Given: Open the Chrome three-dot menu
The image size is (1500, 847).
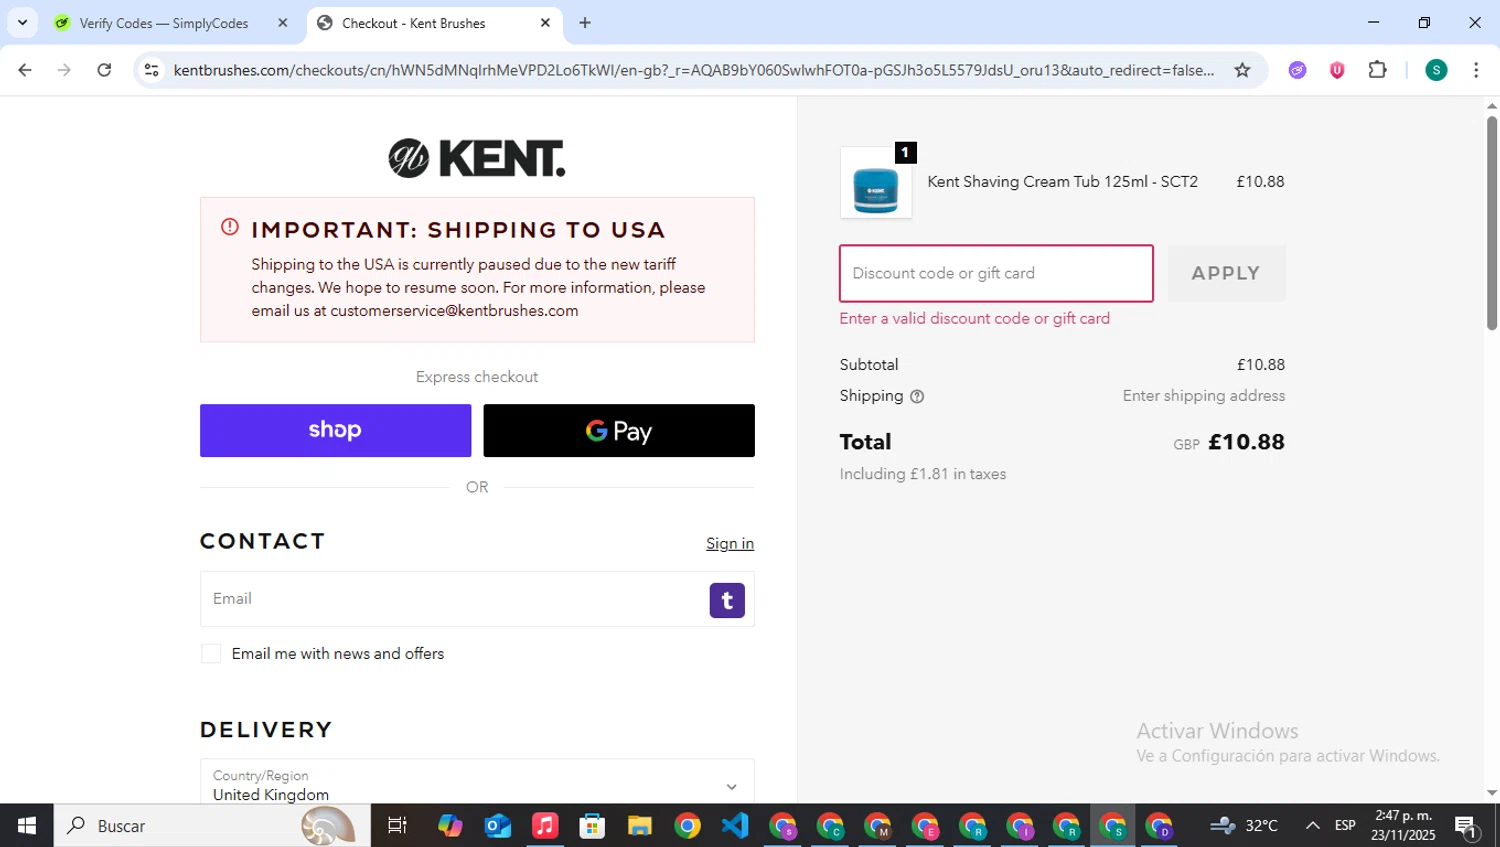Looking at the screenshot, I should click(1476, 70).
